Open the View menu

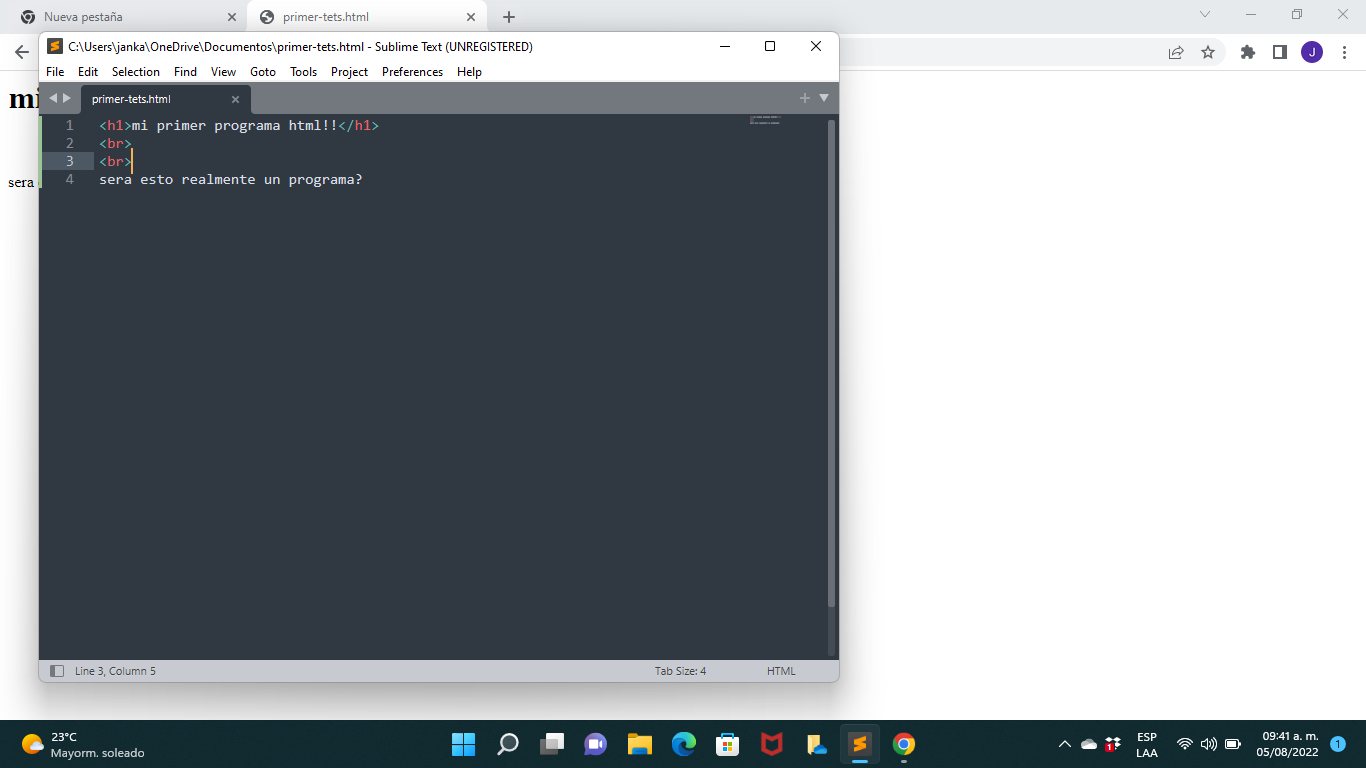223,72
